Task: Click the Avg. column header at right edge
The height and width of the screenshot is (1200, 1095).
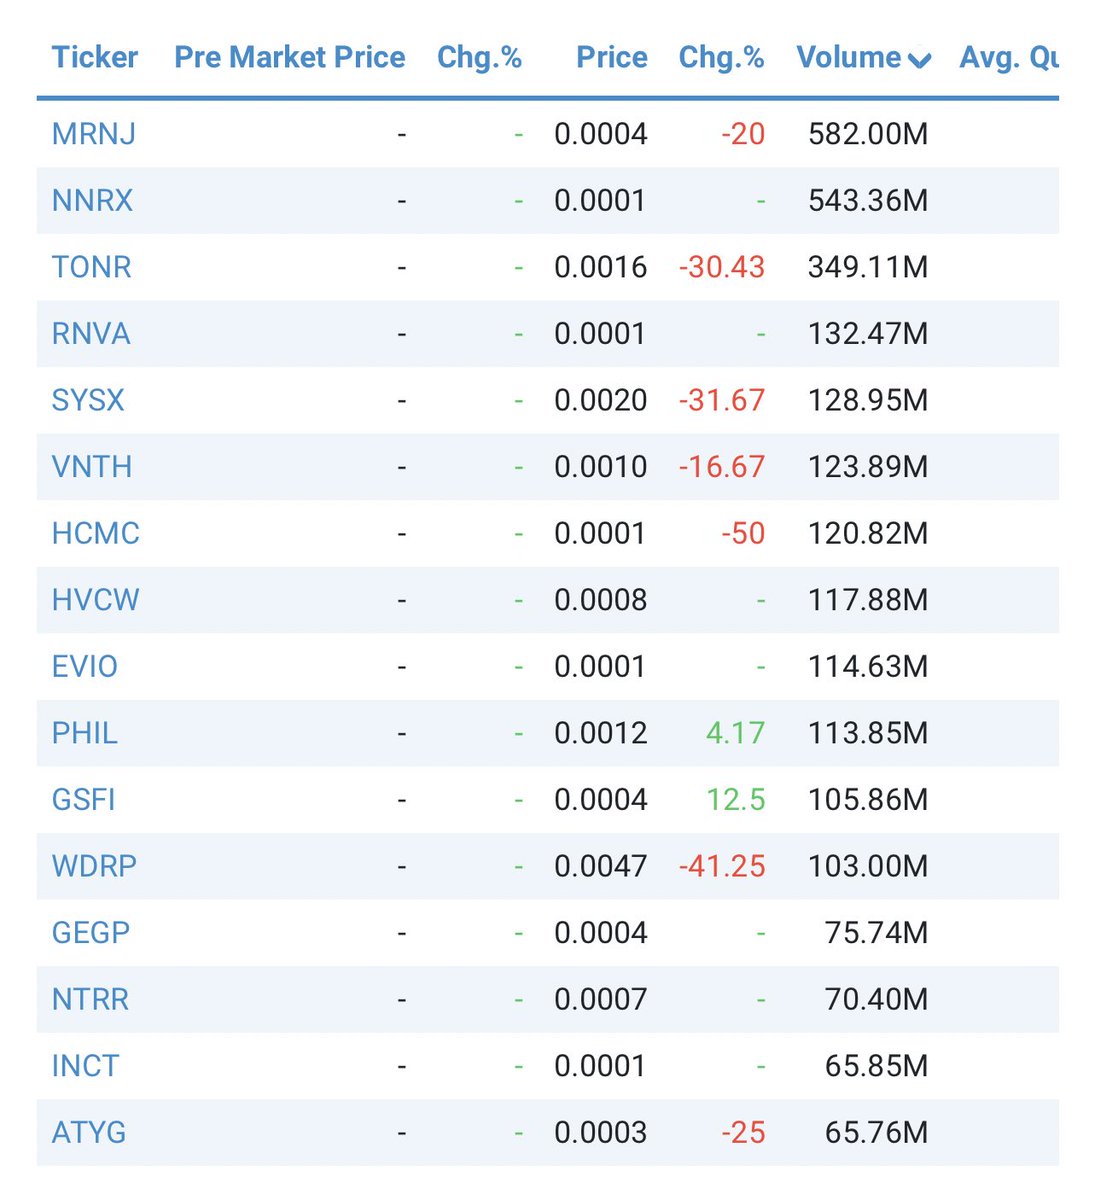Action: (x=1008, y=57)
